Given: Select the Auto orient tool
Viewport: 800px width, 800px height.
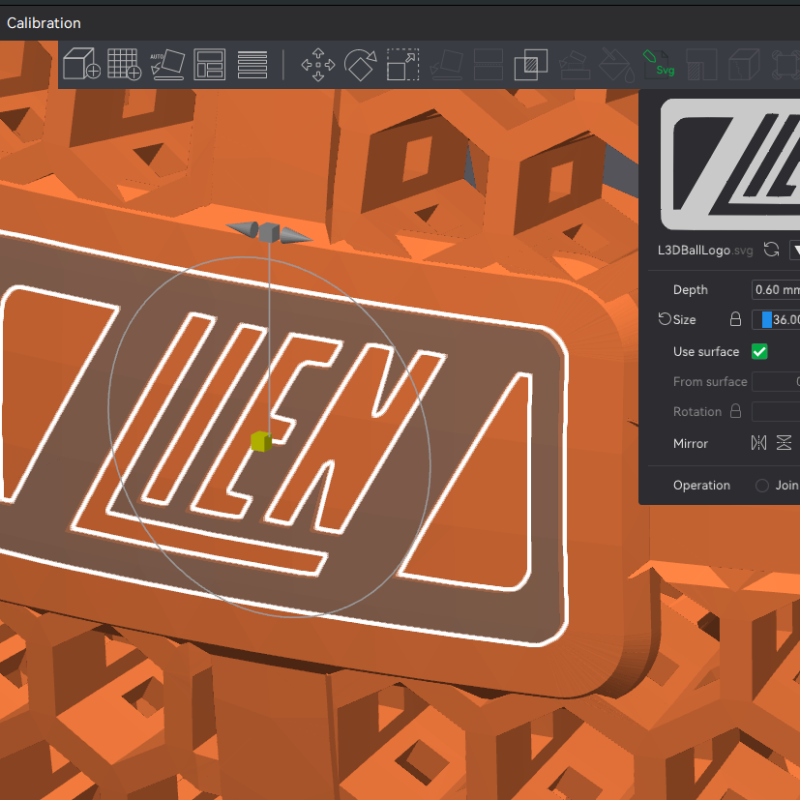Looking at the screenshot, I should [166, 65].
